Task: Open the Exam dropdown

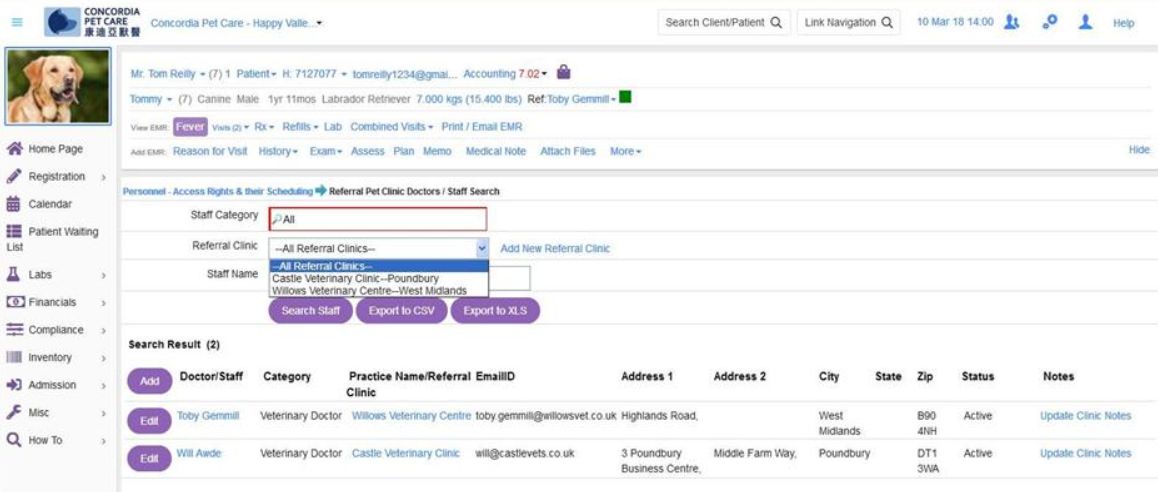Action: click(326, 151)
